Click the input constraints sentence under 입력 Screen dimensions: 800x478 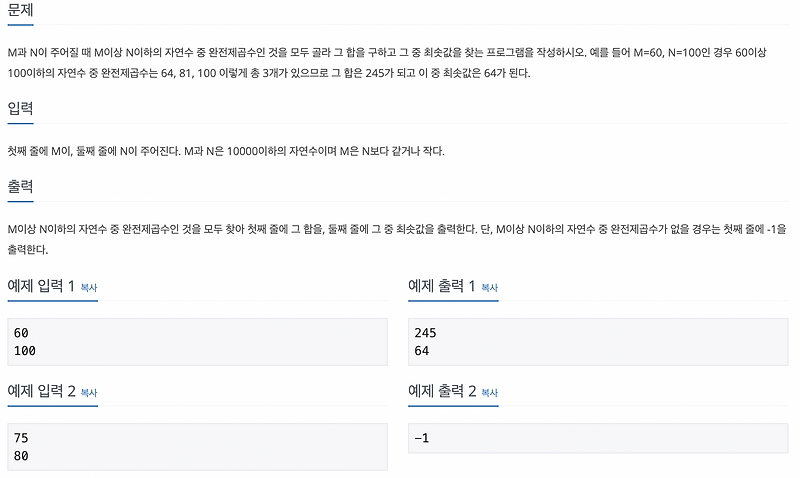226,151
